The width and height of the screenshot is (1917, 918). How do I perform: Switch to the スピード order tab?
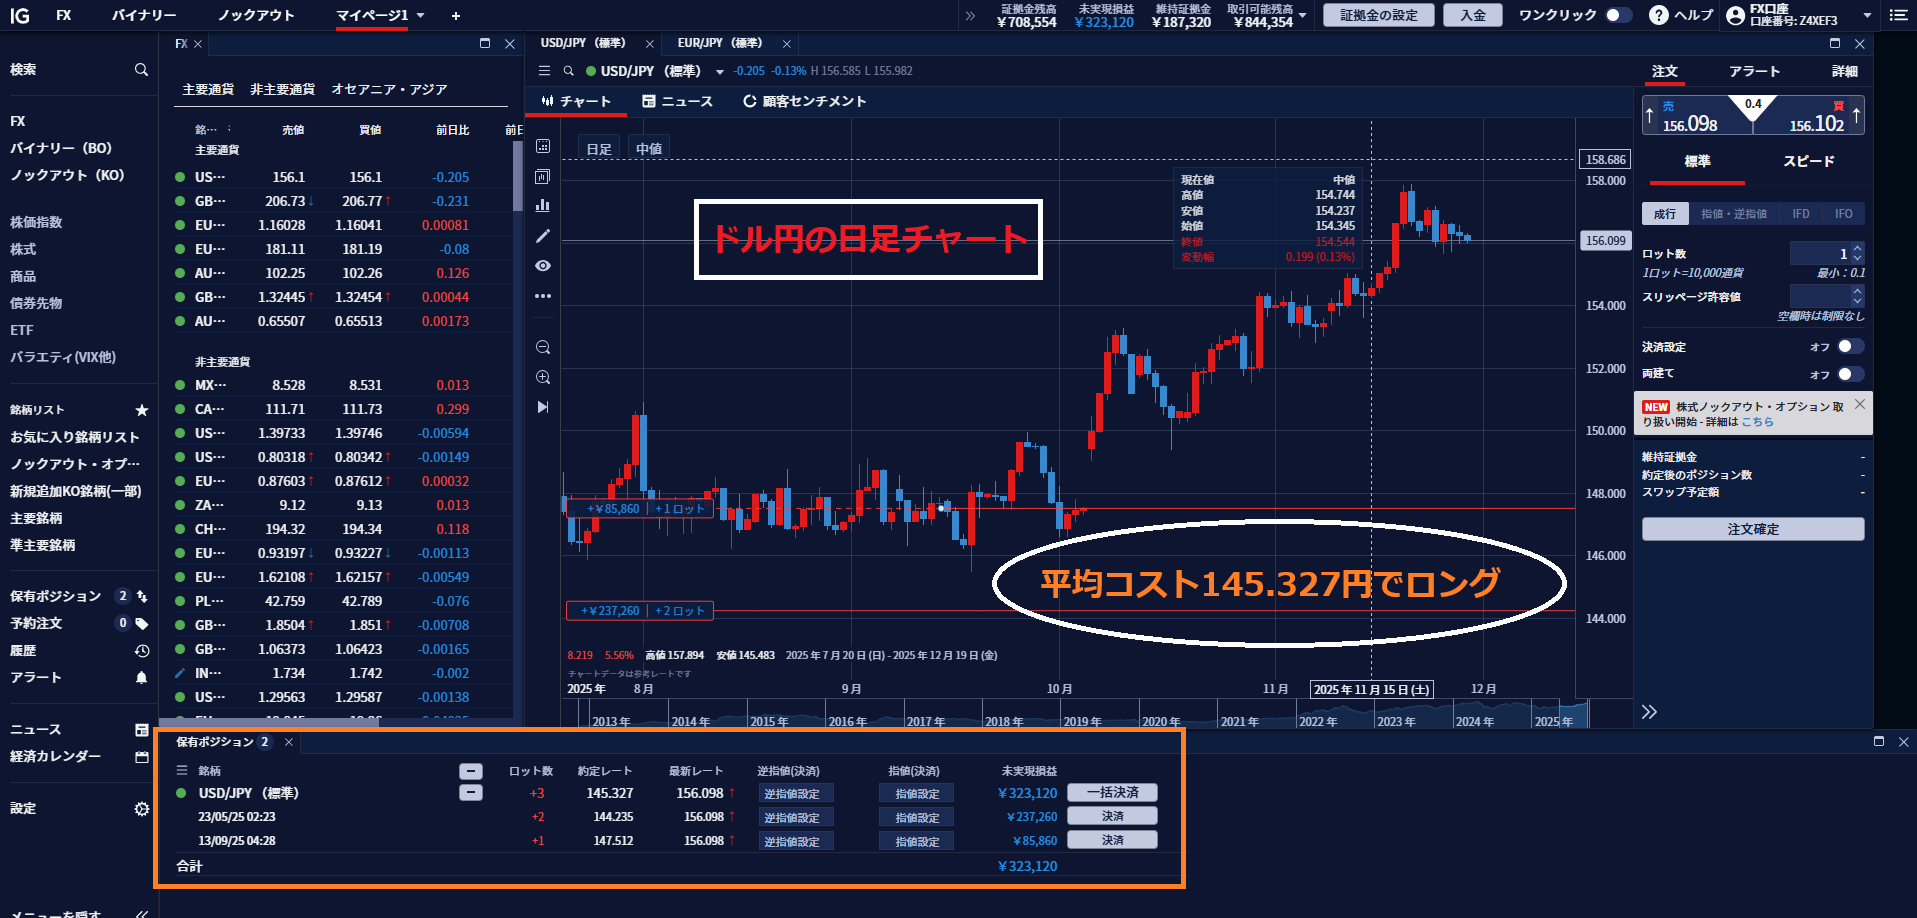click(1808, 162)
